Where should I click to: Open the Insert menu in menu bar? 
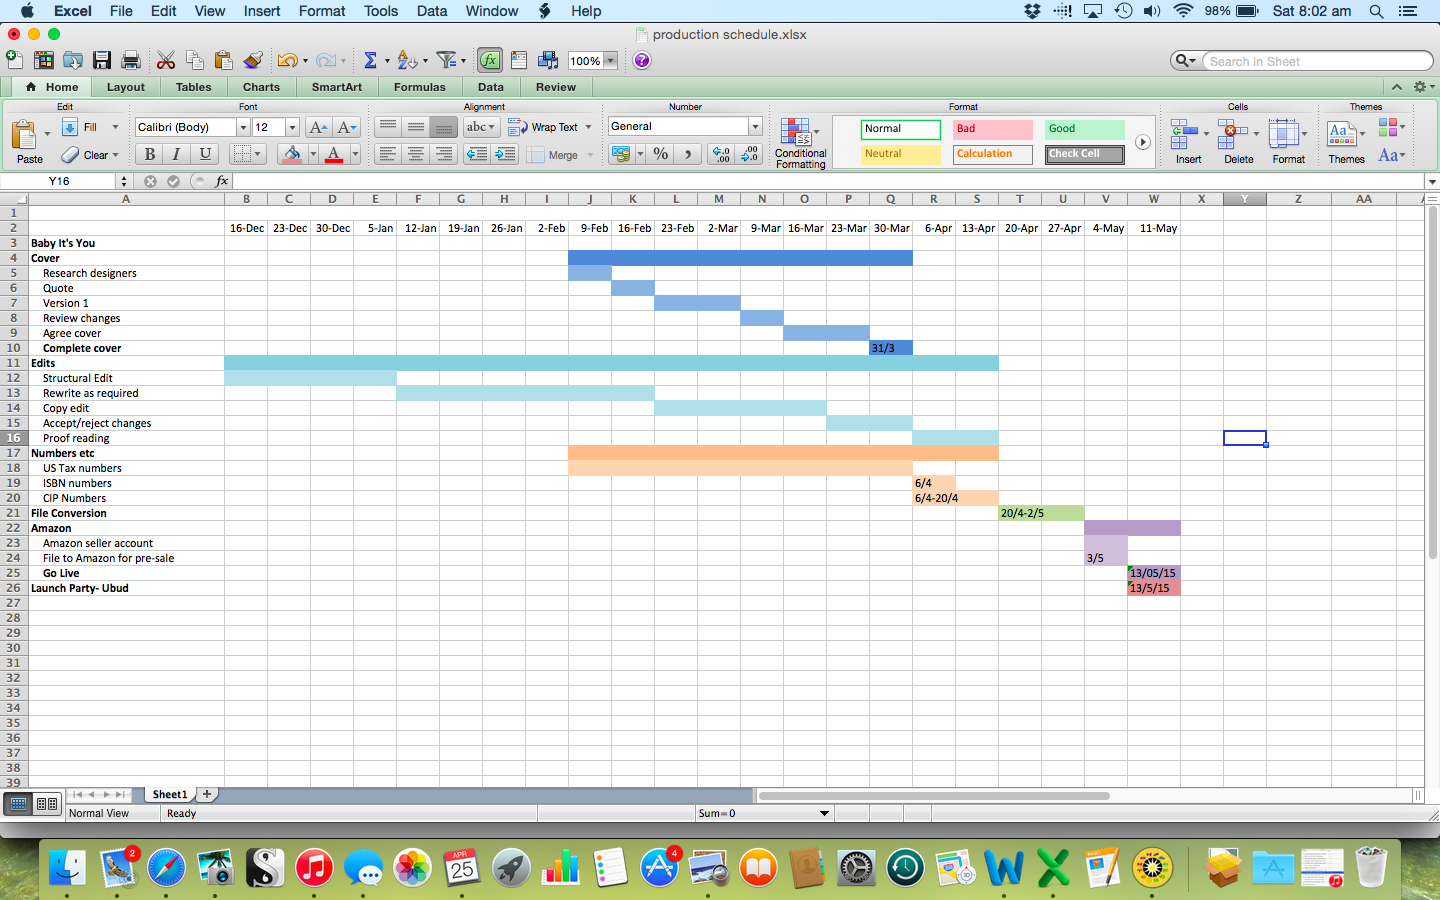262,11
